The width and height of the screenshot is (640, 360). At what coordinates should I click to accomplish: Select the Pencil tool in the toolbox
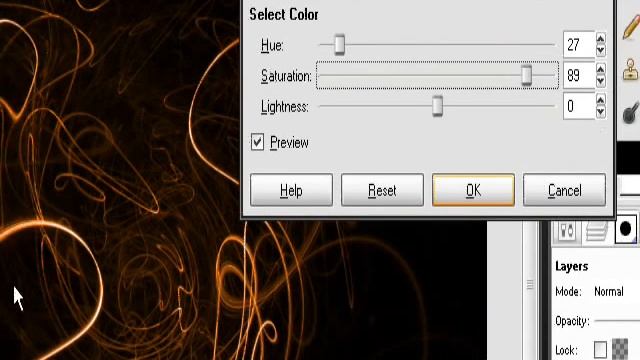tap(631, 28)
